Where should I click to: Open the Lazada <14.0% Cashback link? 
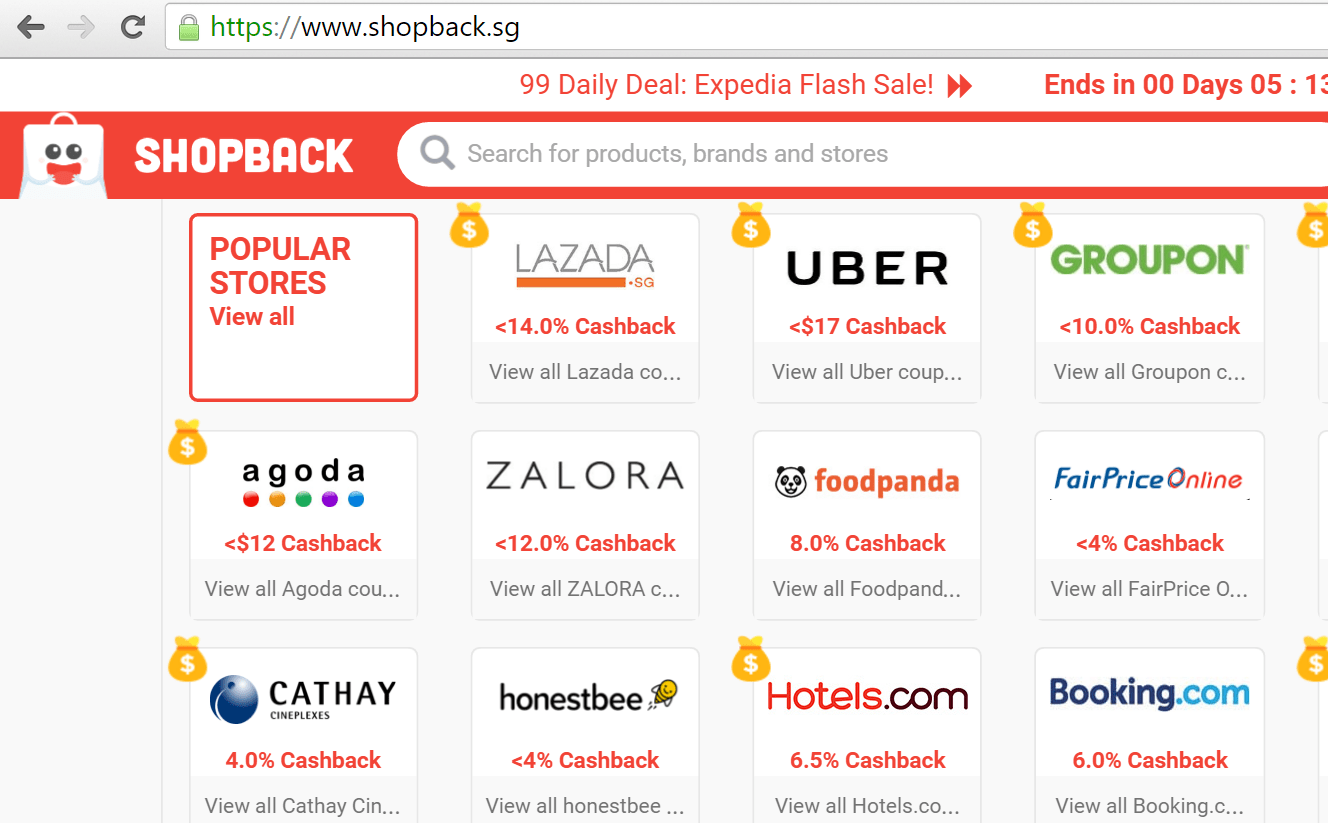[x=584, y=325]
